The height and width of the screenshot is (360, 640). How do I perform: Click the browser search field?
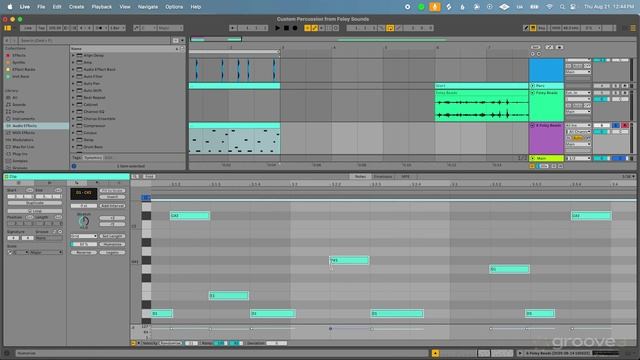click(95, 40)
